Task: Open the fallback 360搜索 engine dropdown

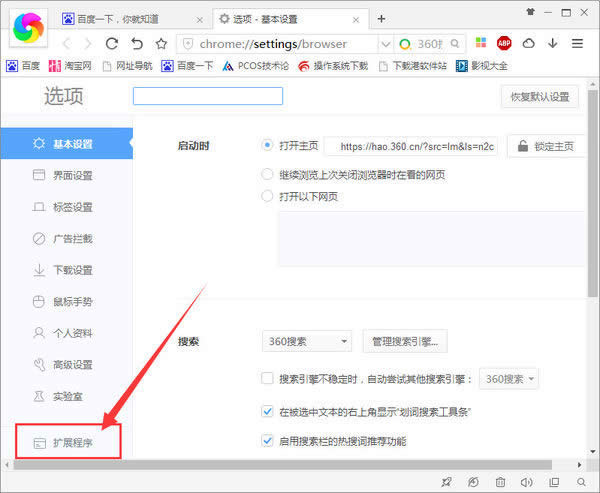Action: click(x=509, y=379)
